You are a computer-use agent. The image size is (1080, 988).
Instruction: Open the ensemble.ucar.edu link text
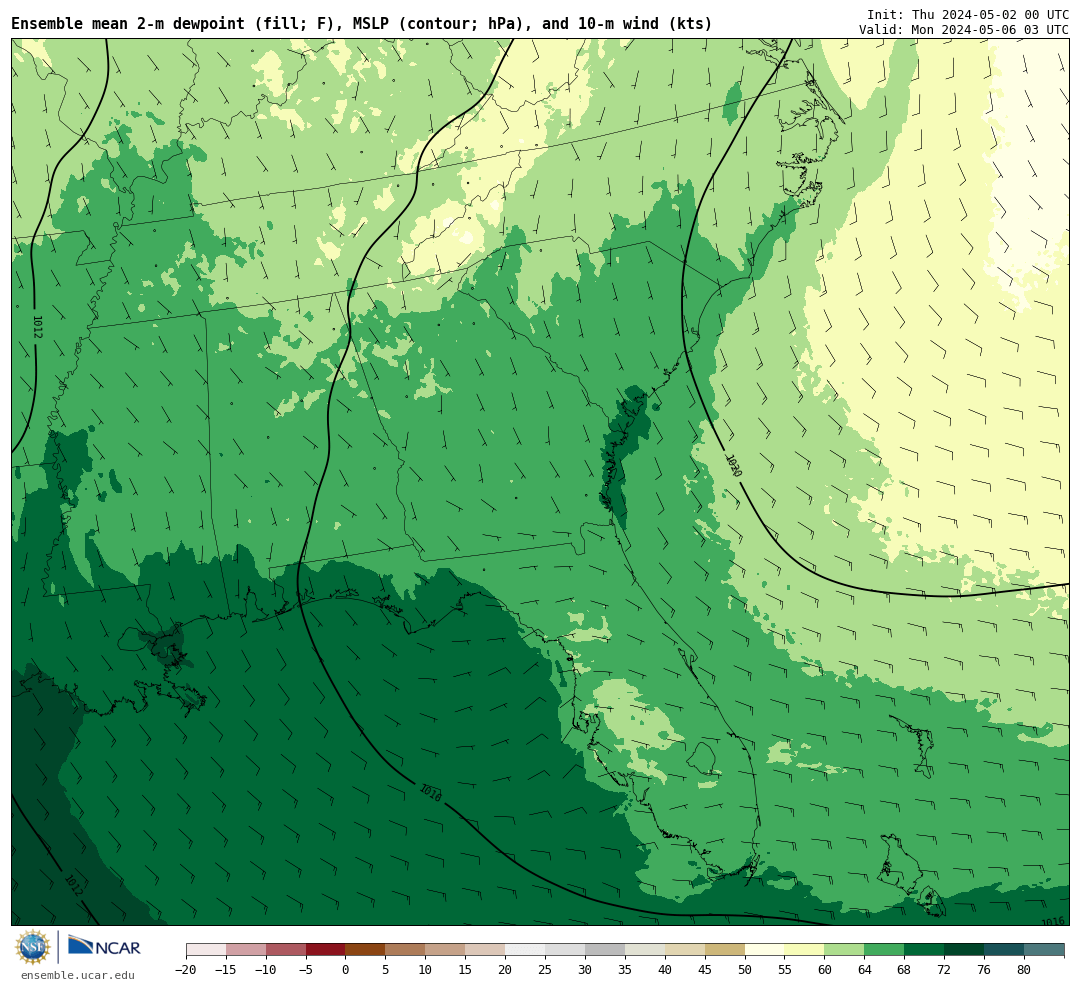point(78,975)
